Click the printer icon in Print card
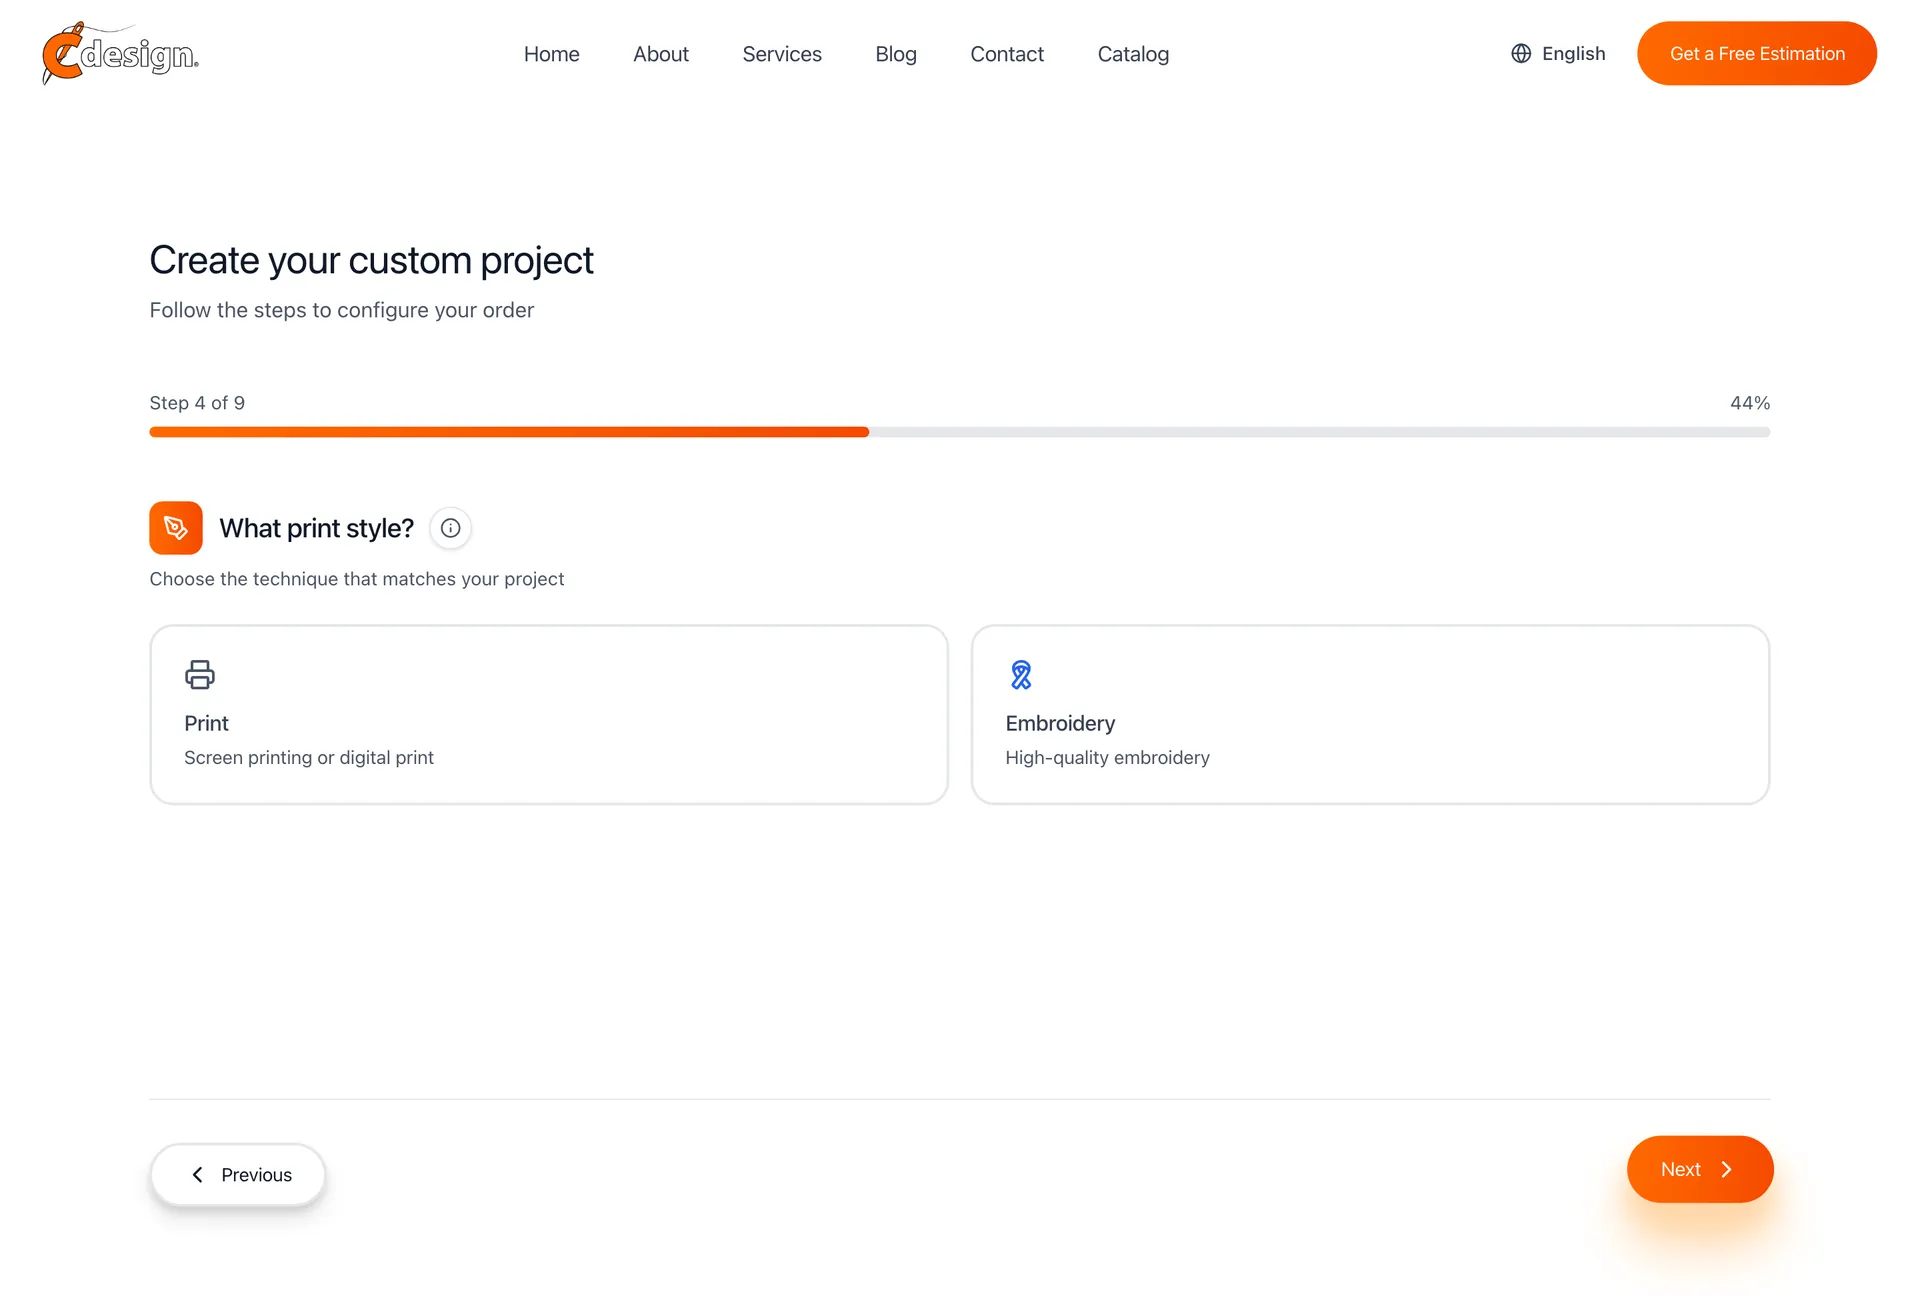The image size is (1920, 1296). click(200, 675)
